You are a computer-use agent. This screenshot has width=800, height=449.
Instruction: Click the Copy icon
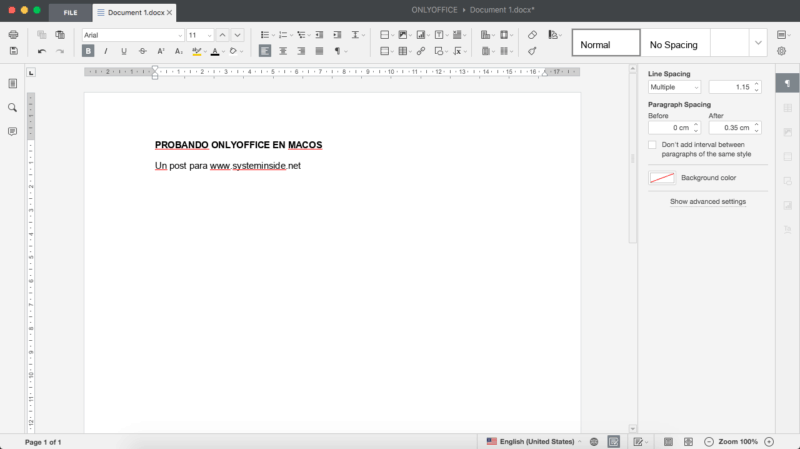(x=42, y=35)
